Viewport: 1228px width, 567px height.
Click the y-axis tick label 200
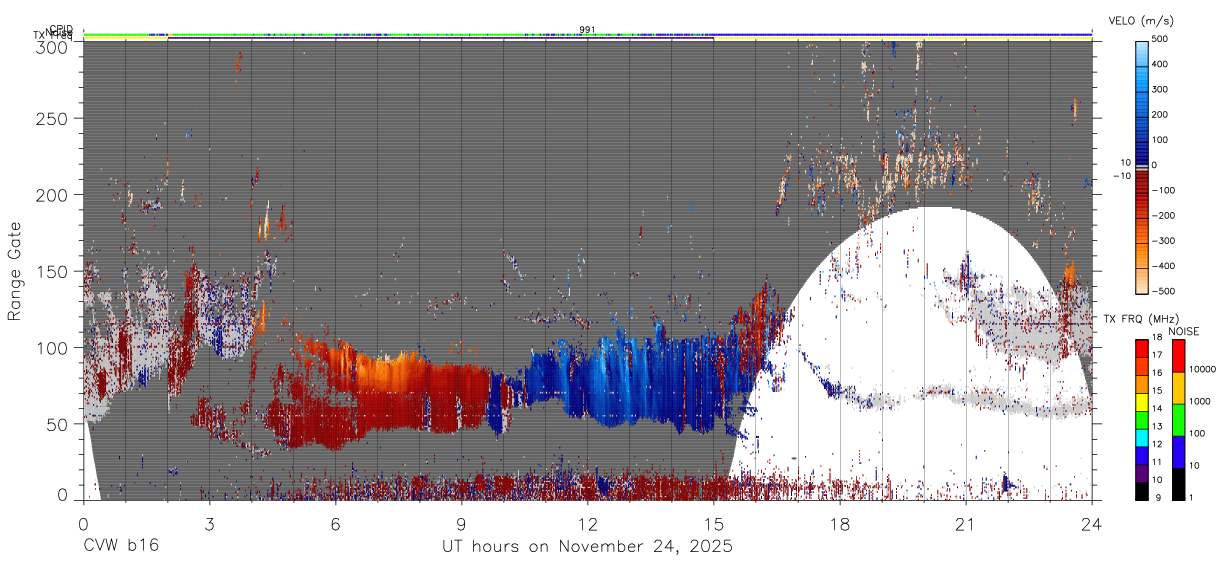tap(53, 194)
